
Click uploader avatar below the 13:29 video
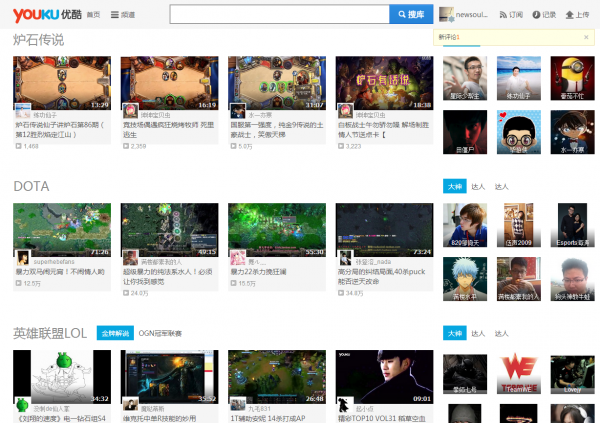point(23,111)
